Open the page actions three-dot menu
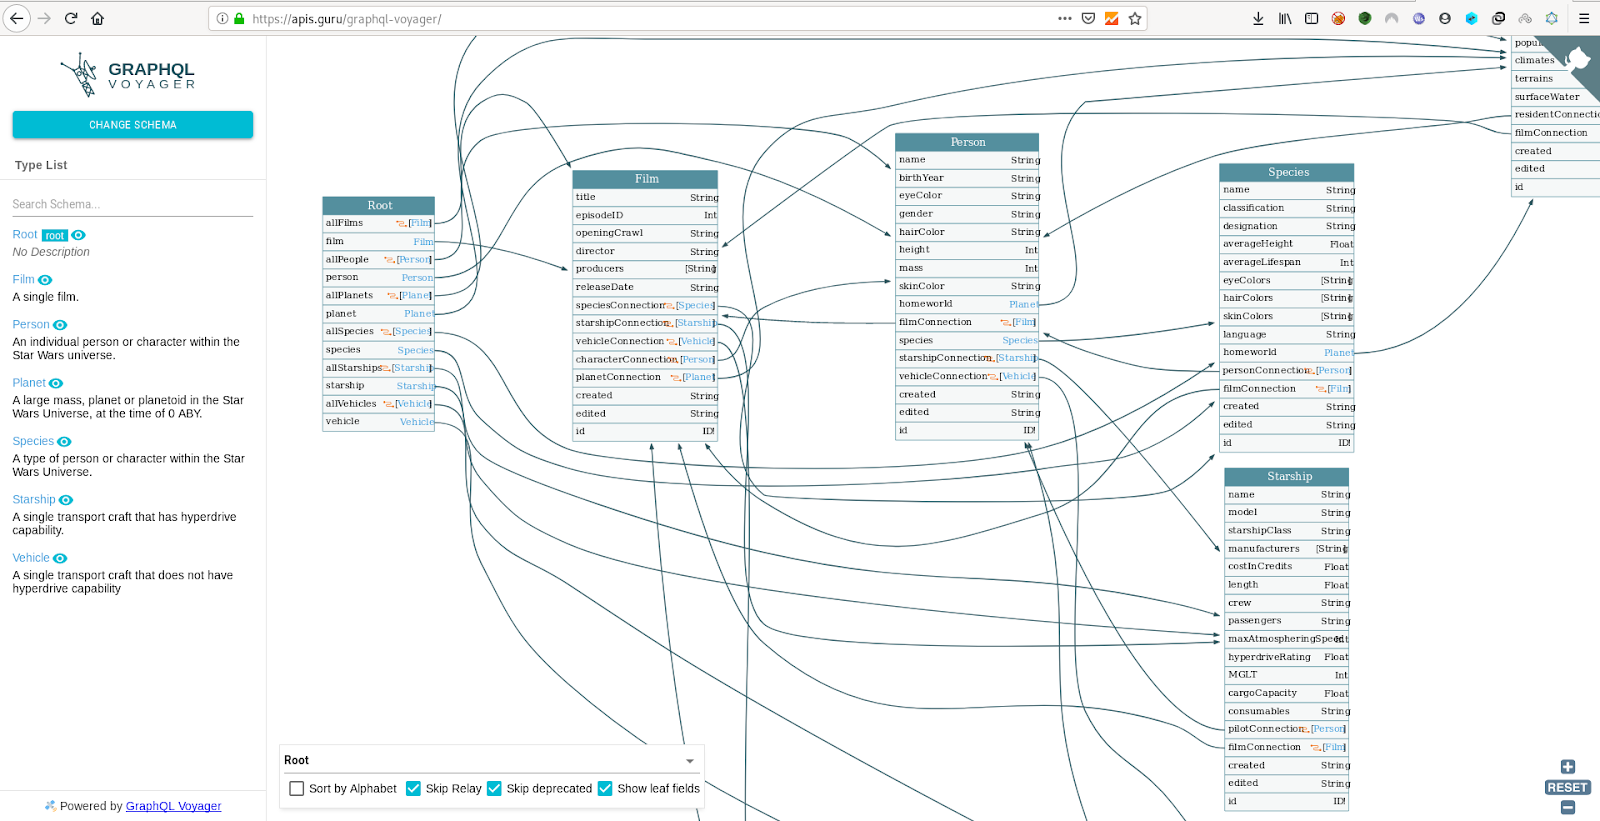1600x821 pixels. click(1065, 18)
